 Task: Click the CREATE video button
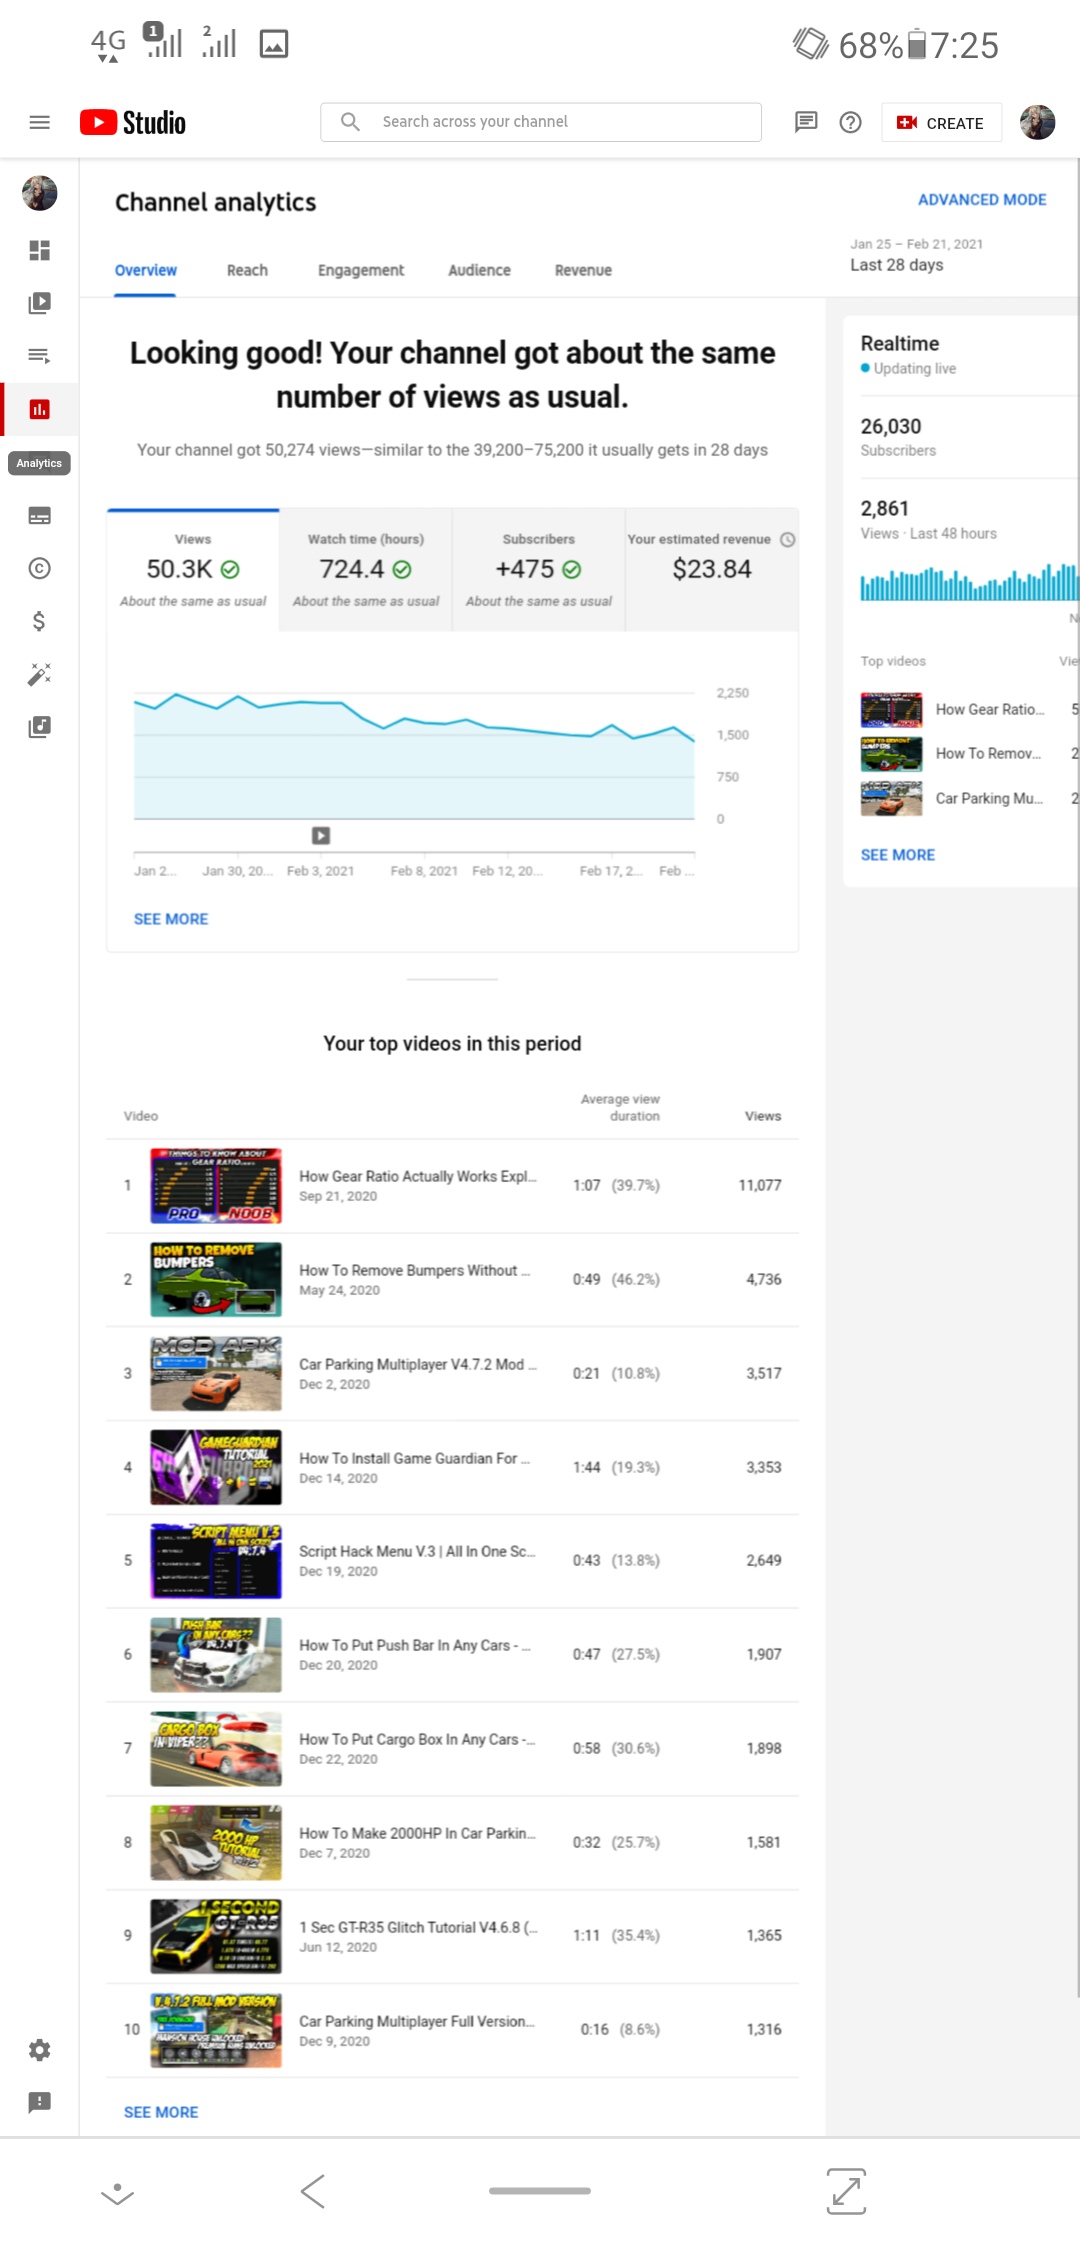tap(941, 122)
